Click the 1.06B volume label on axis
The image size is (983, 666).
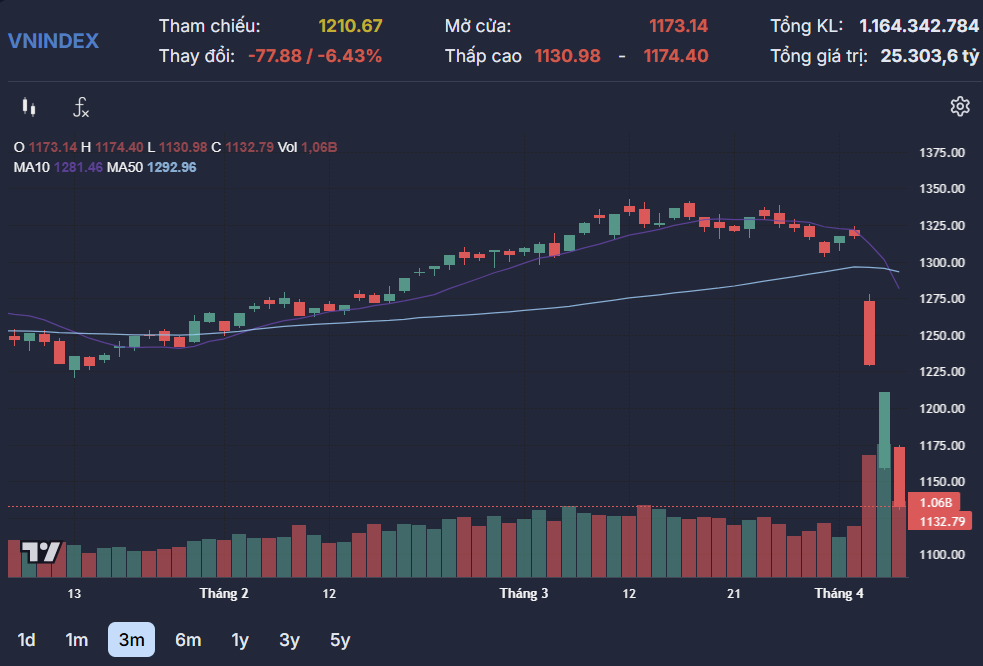[x=935, y=503]
